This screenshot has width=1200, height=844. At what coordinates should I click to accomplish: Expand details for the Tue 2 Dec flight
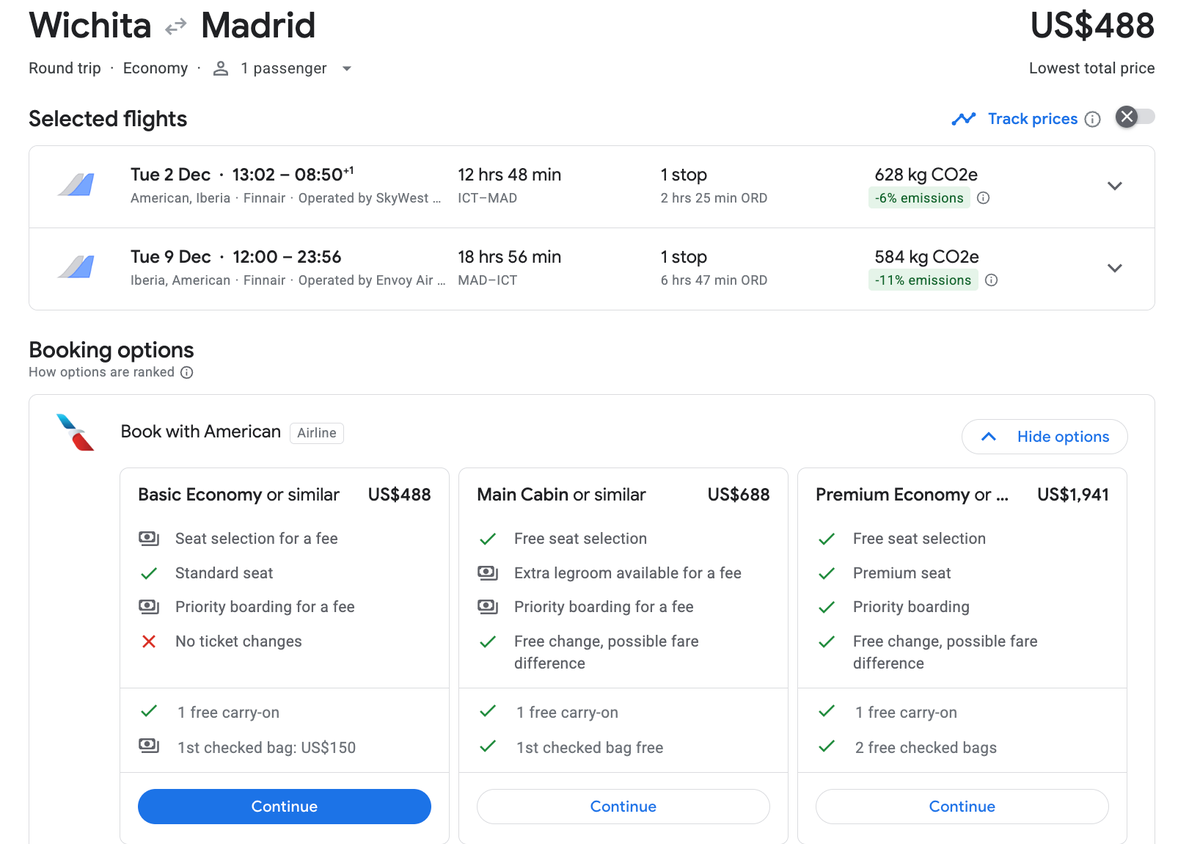click(1114, 186)
